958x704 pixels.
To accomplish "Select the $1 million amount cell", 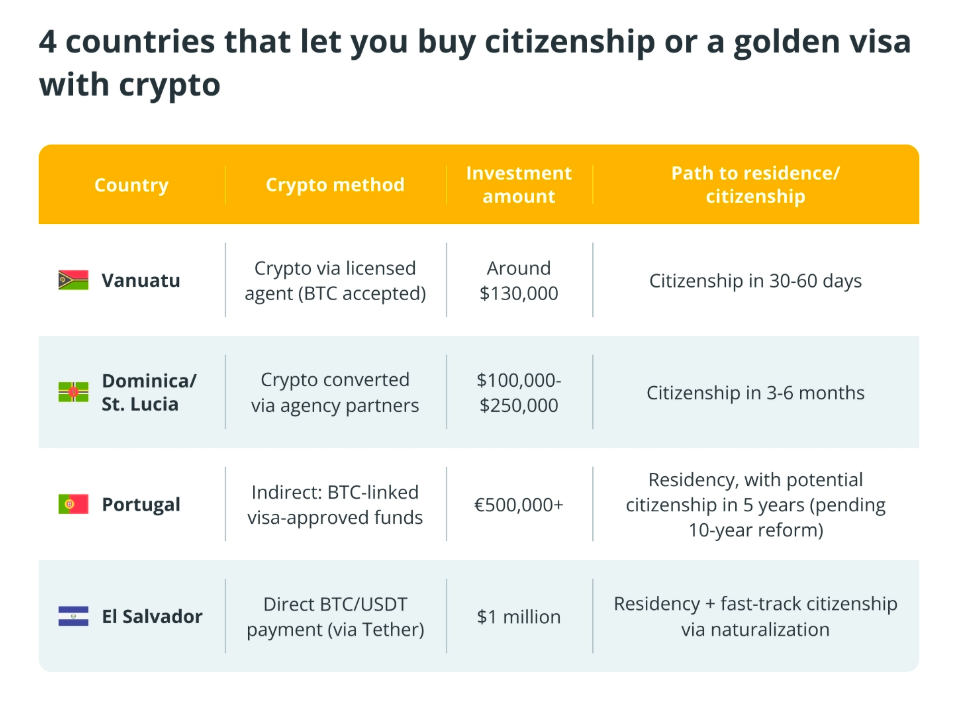I will pyautogui.click(x=519, y=617).
